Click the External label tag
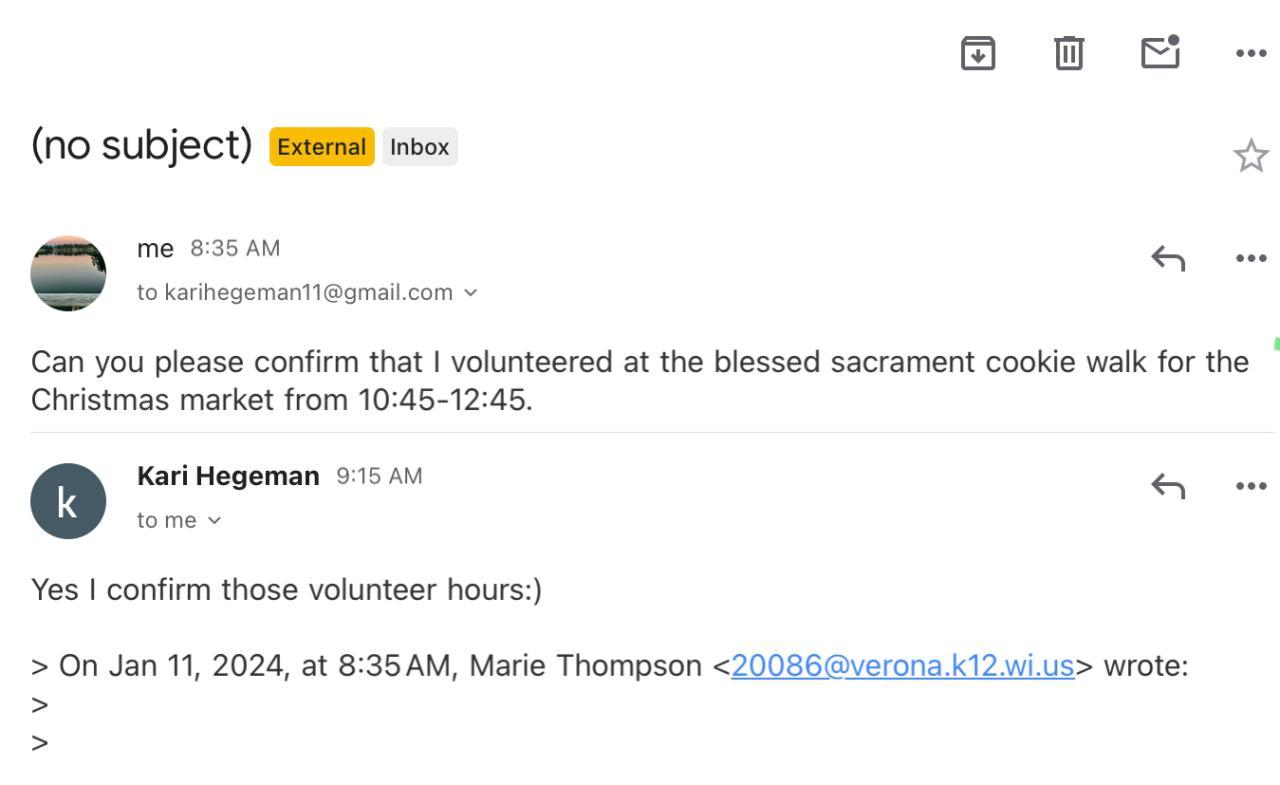Screen dimensions: 1280x785 (321, 147)
